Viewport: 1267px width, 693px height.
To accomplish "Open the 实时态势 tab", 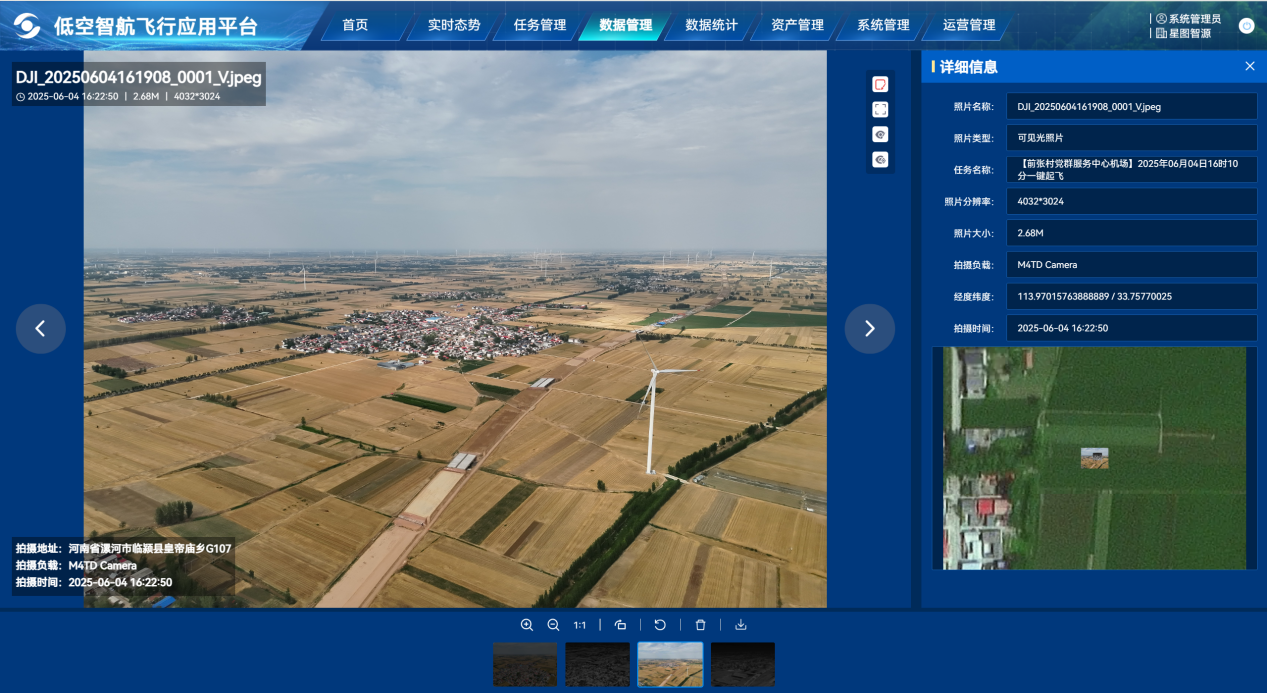I will (x=454, y=25).
